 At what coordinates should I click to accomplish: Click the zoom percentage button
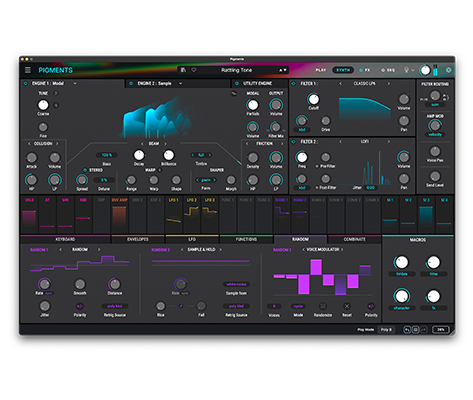click(441, 330)
